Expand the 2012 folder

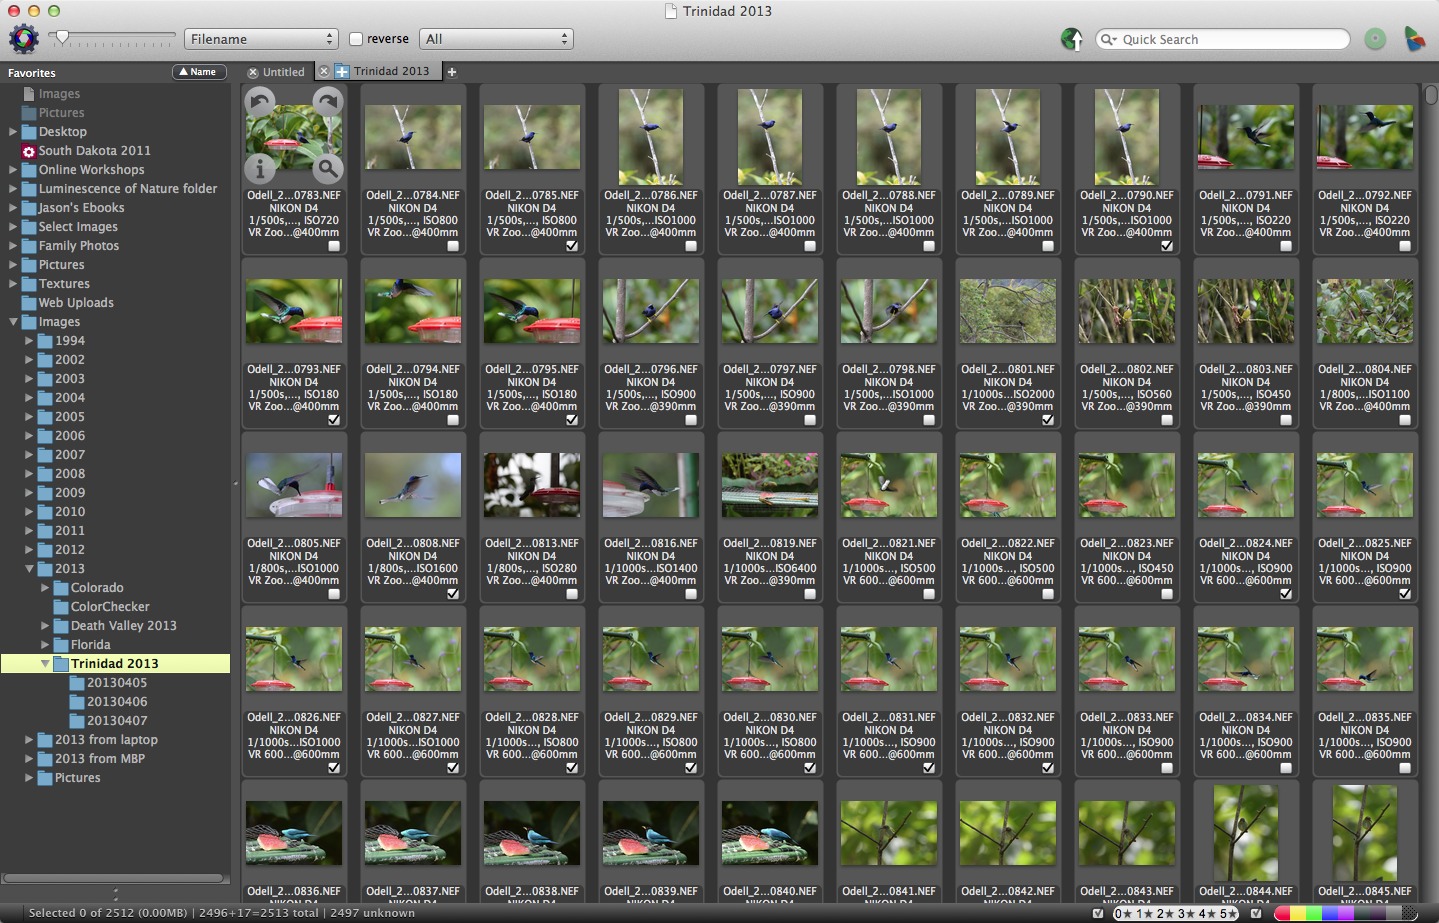[29, 550]
